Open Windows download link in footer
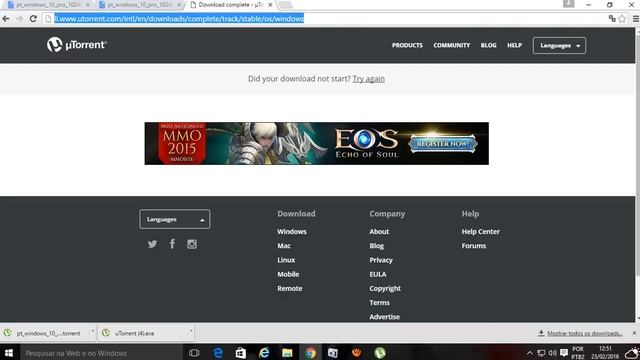 tap(292, 231)
